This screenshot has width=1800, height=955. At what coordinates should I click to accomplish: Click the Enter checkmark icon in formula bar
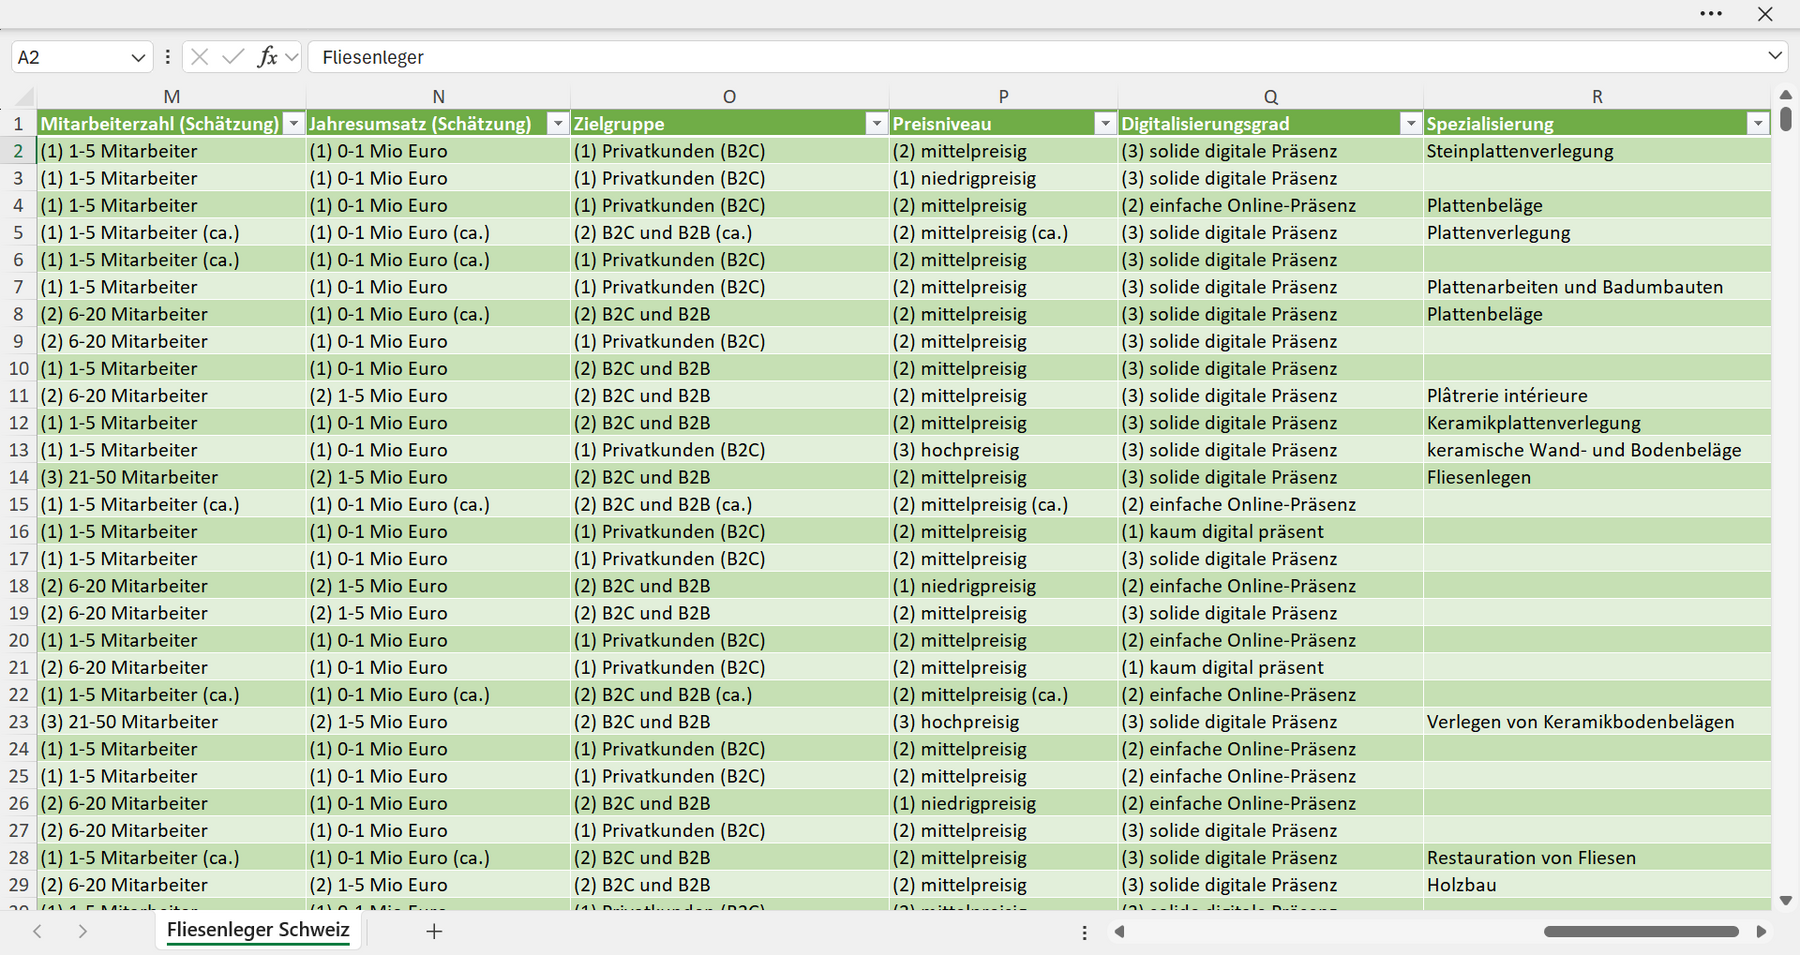(233, 57)
